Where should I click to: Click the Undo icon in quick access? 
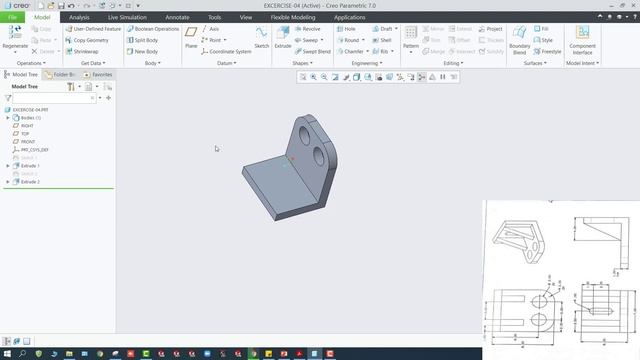(71, 6)
